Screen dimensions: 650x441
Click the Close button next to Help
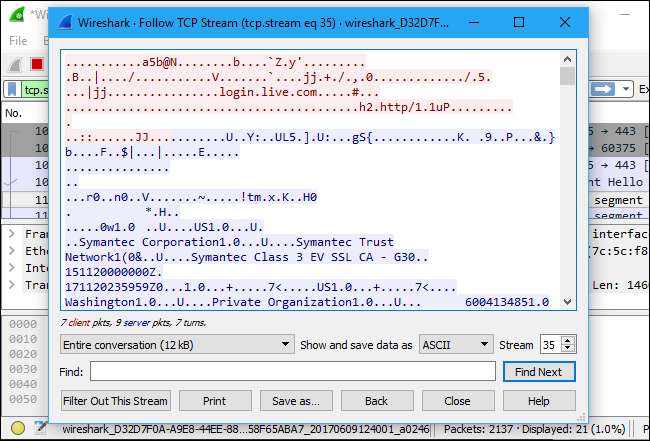tap(457, 401)
